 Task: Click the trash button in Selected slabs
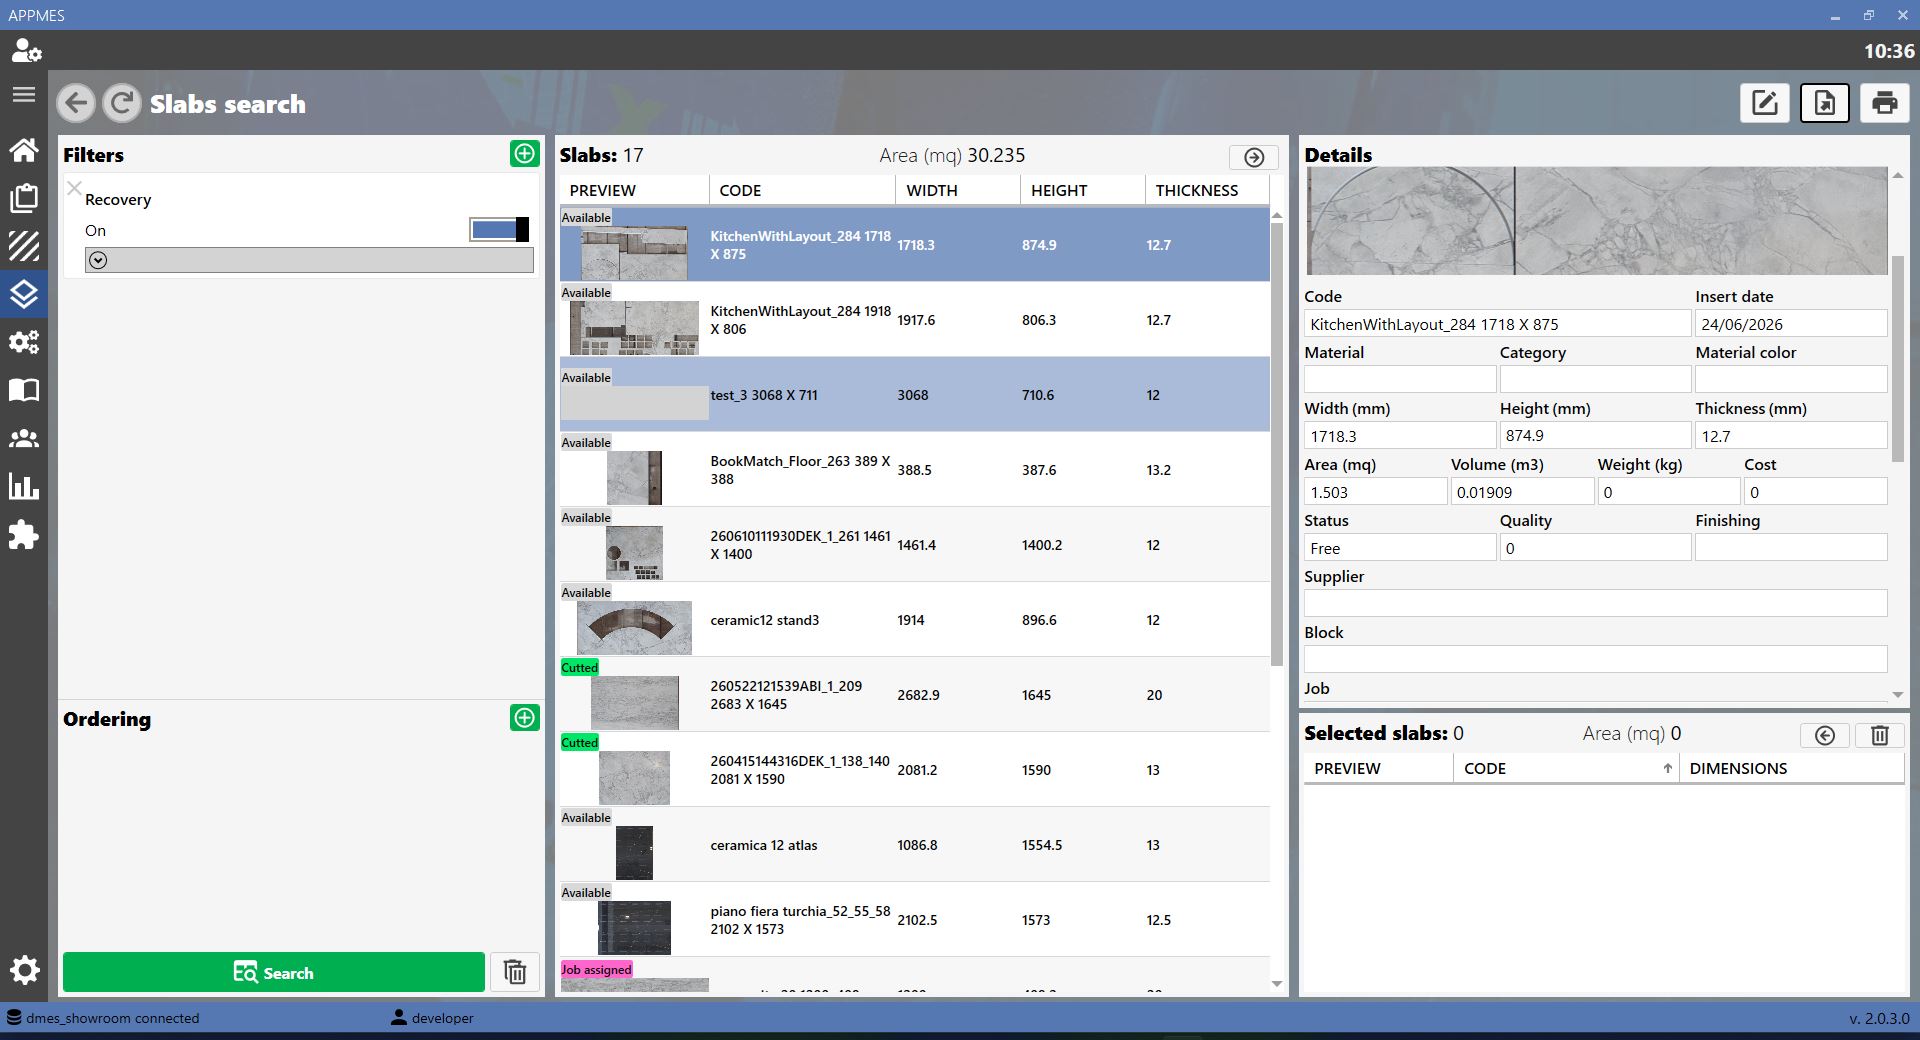(x=1880, y=736)
